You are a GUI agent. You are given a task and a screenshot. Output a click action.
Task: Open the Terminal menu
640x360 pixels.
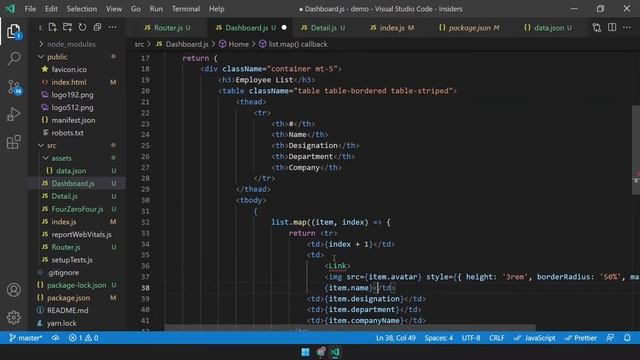(x=186, y=9)
